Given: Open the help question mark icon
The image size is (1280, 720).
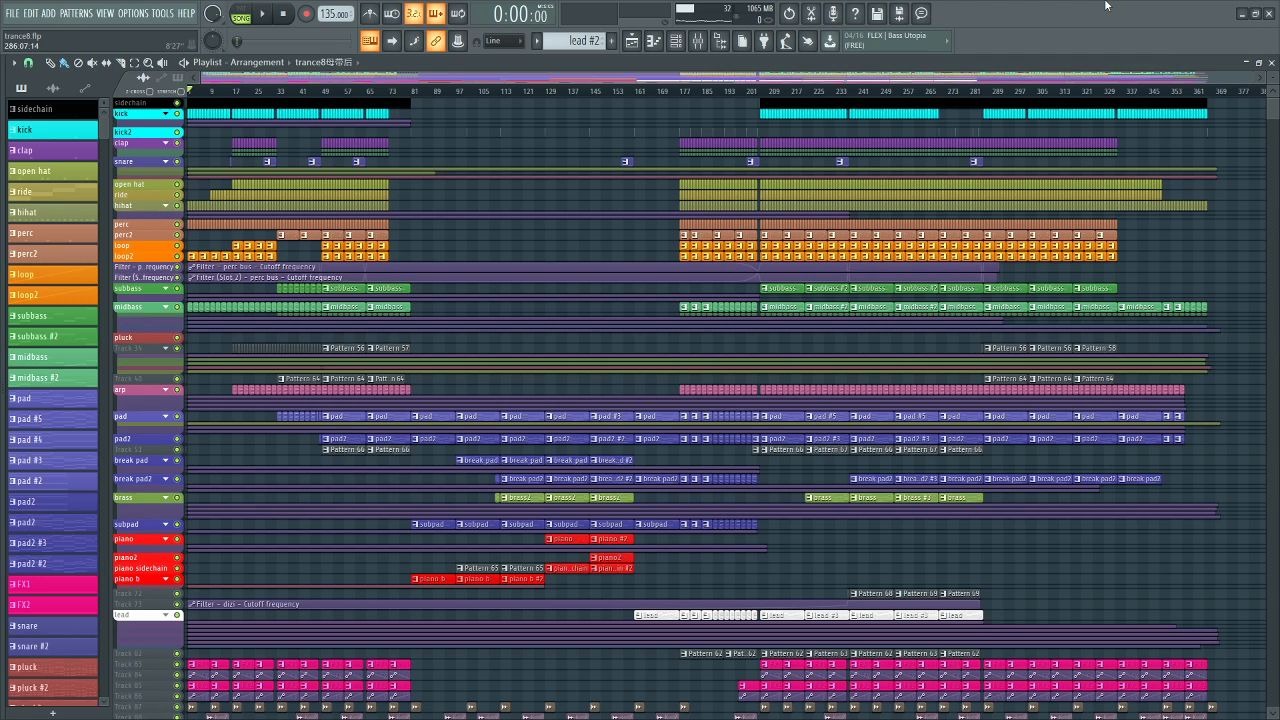Looking at the screenshot, I should tap(855, 14).
